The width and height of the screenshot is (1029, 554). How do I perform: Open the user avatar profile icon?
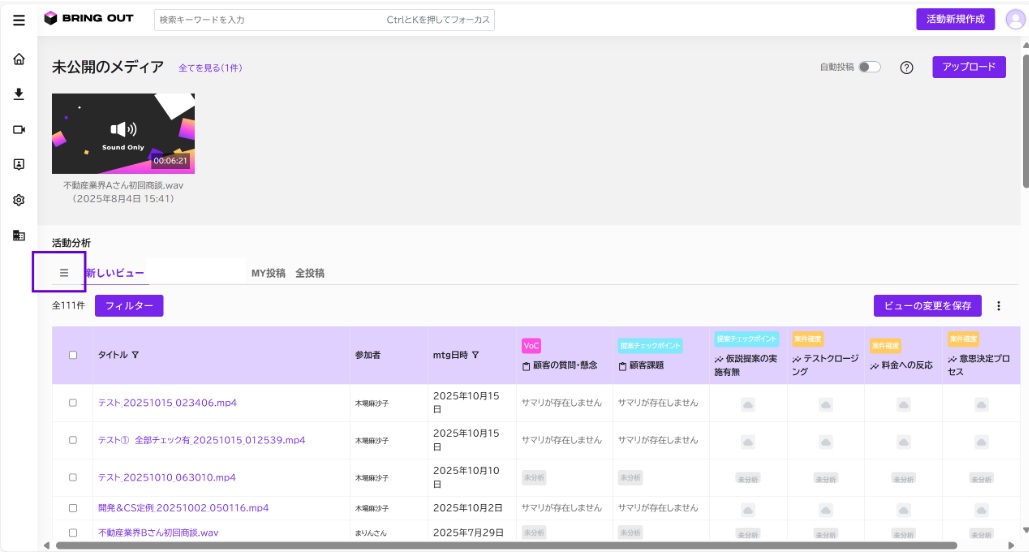[x=1015, y=20]
